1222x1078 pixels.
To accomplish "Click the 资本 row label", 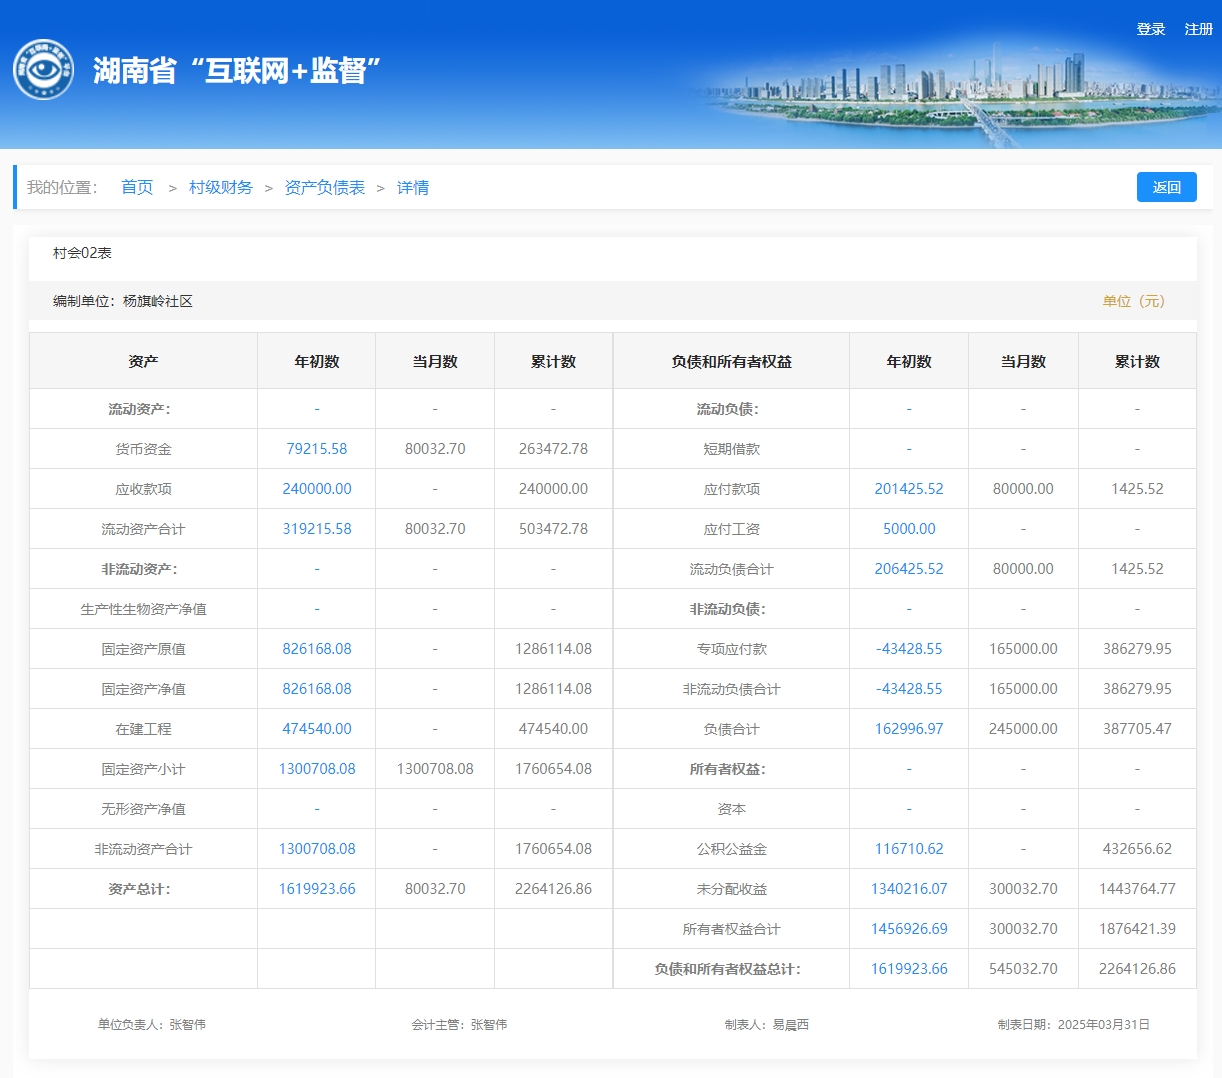I will (731, 809).
